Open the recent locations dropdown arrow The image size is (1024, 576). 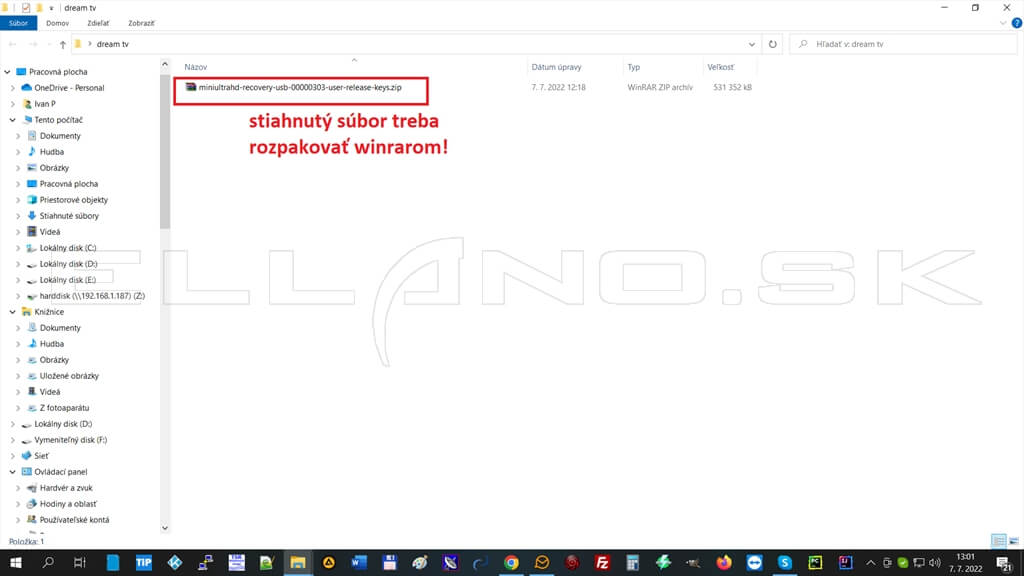click(x=49, y=44)
